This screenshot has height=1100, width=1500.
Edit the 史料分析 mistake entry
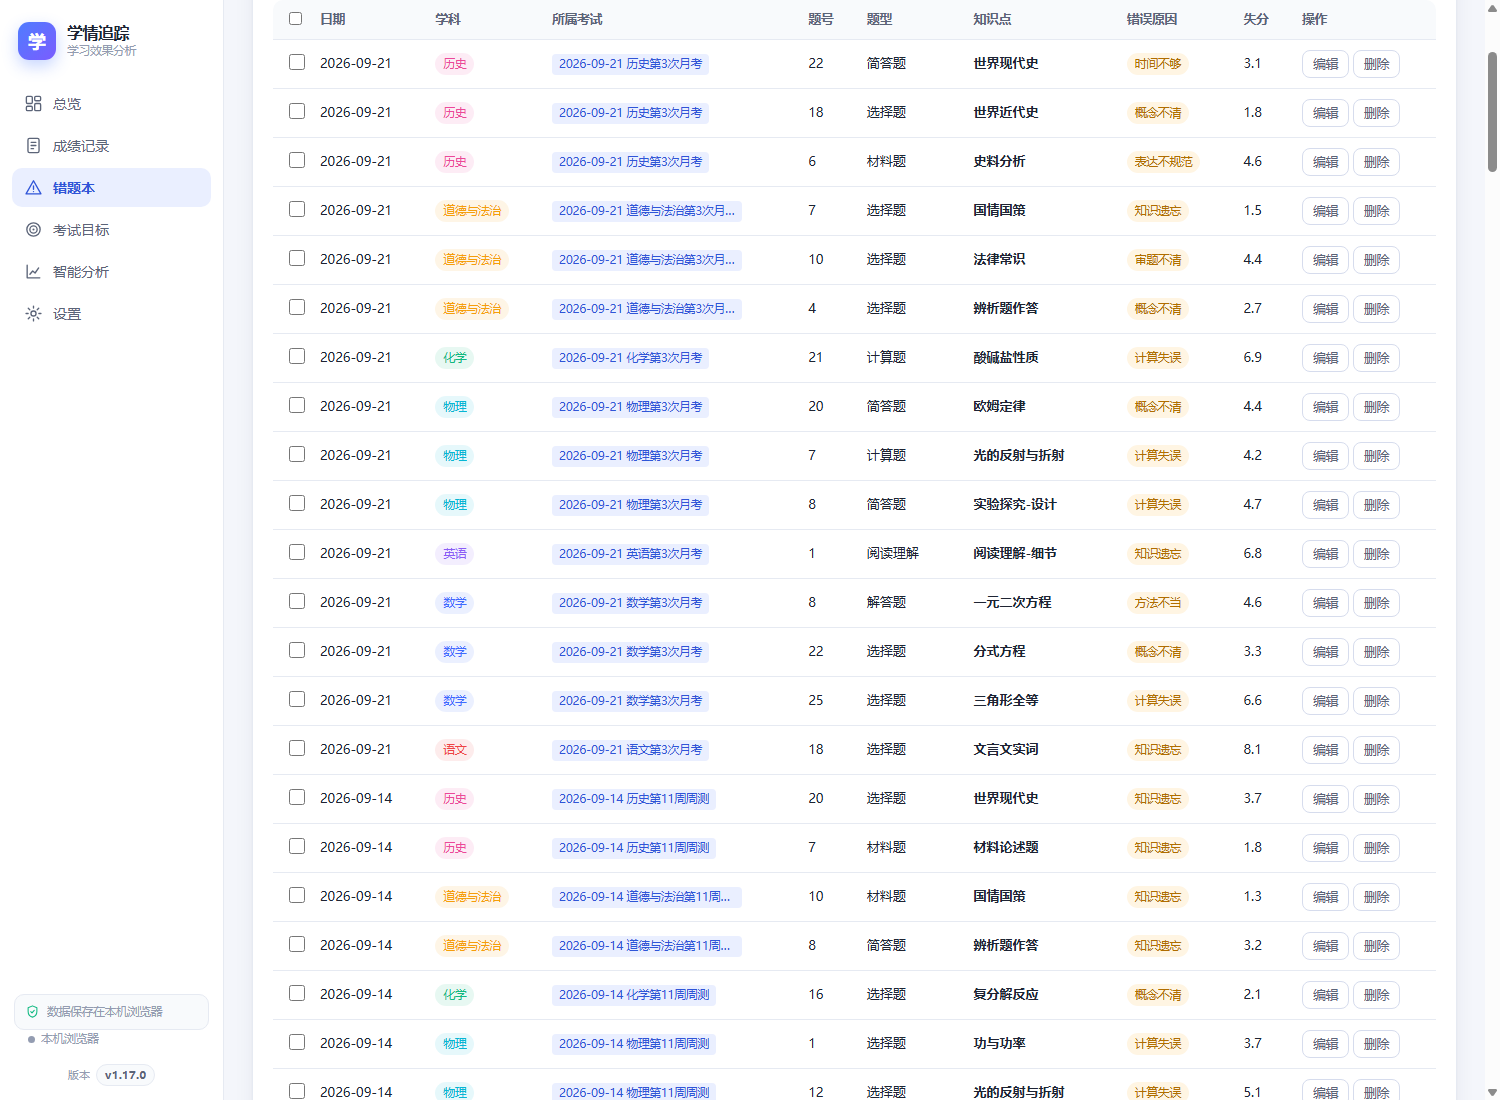(x=1325, y=162)
